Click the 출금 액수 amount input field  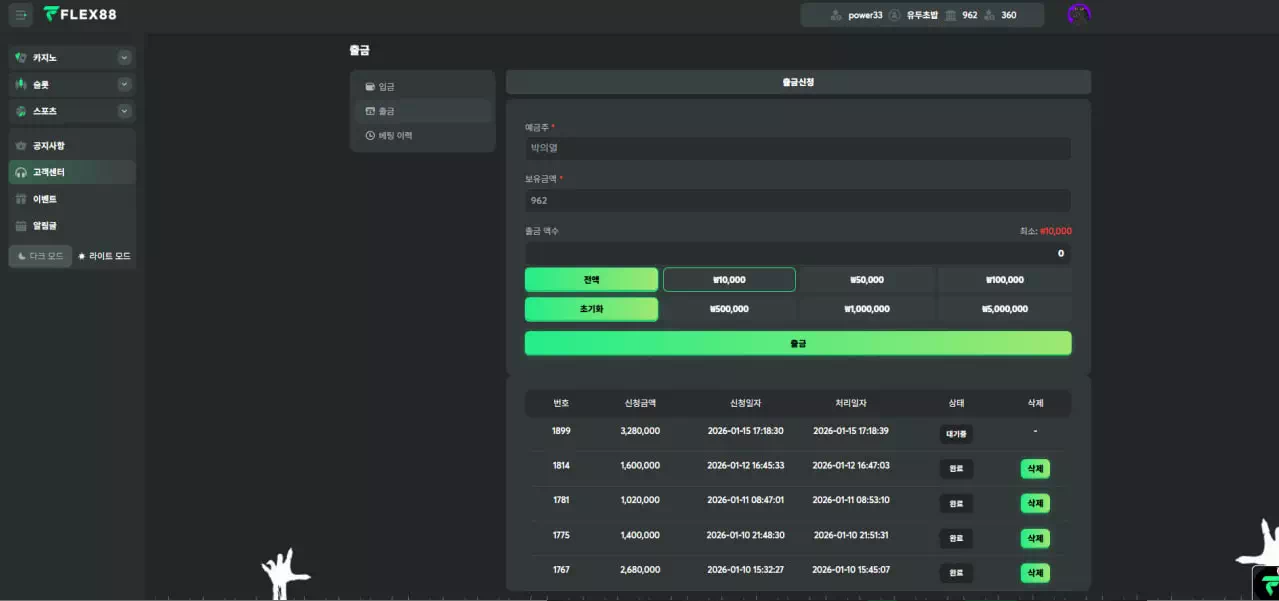(797, 254)
